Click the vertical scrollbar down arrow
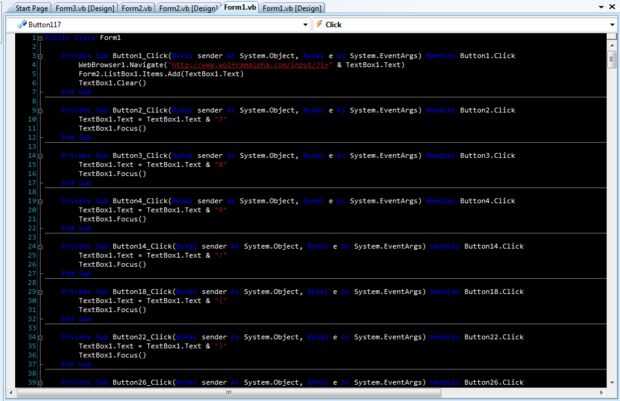Image resolution: width=620 pixels, height=401 pixels. [612, 382]
